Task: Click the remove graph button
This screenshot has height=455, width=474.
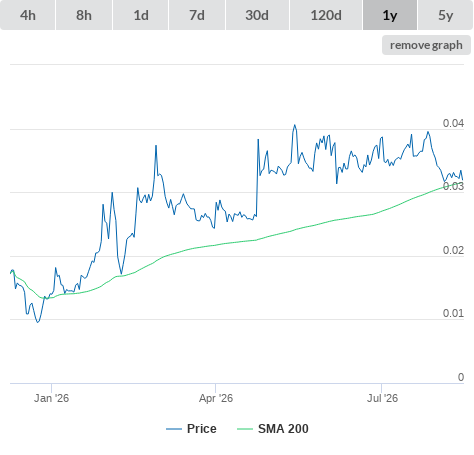Action: pyautogui.click(x=426, y=45)
